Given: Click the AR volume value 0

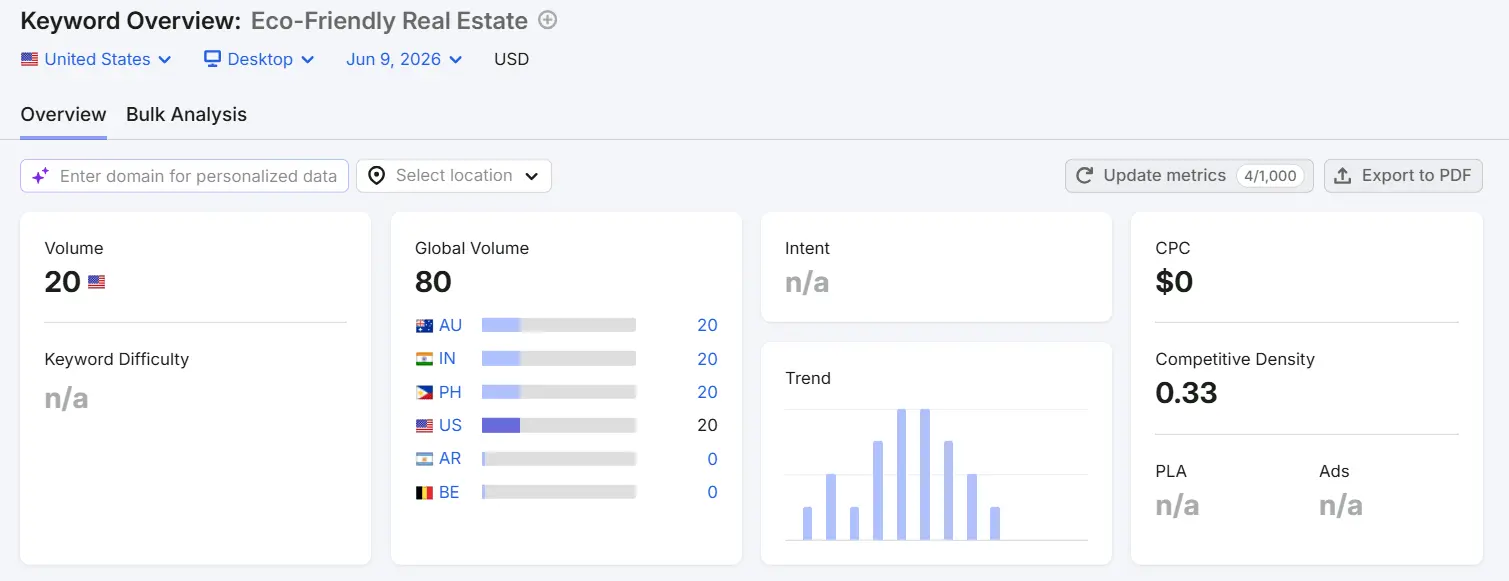Looking at the screenshot, I should coord(712,459).
